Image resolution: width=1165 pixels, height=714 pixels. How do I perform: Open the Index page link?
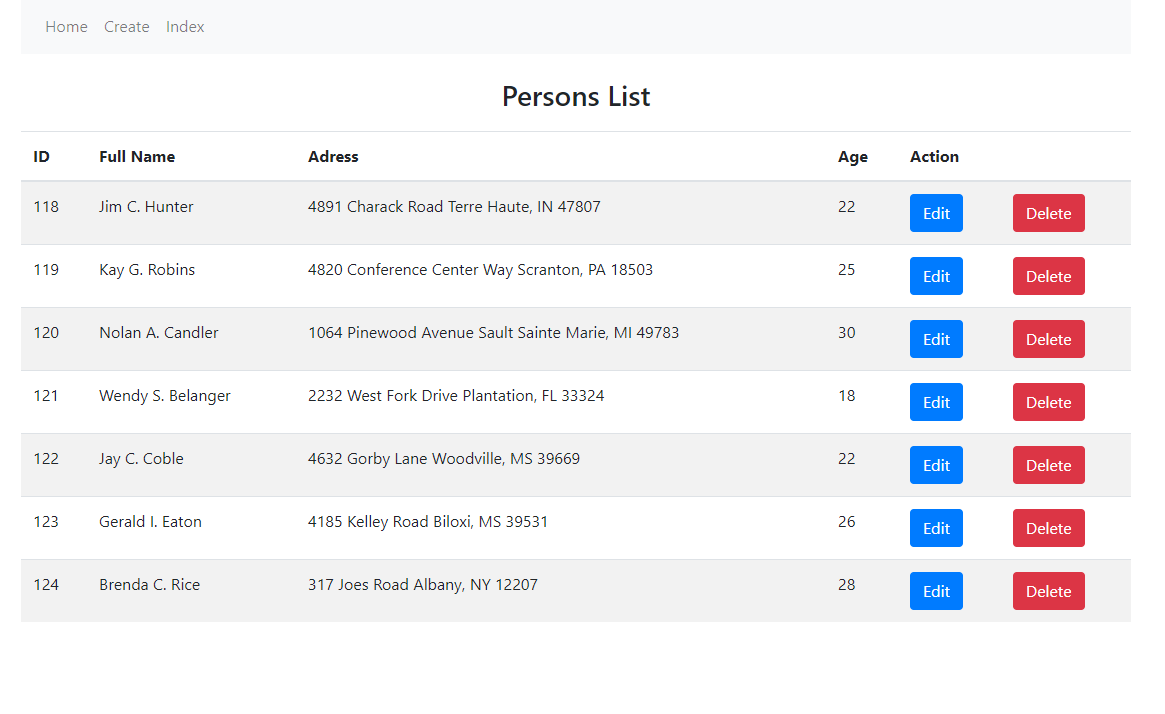coord(185,27)
